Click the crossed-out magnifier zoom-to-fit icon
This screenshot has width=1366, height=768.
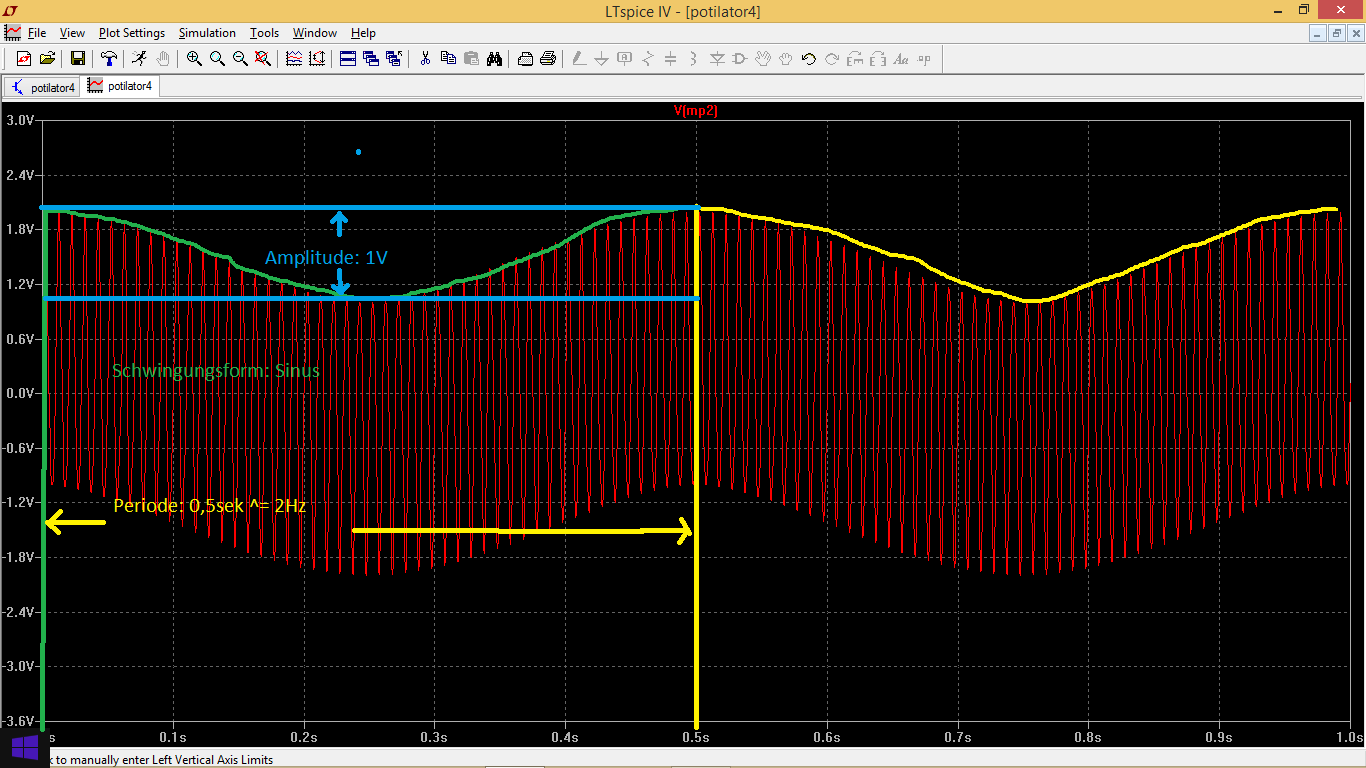click(x=263, y=59)
